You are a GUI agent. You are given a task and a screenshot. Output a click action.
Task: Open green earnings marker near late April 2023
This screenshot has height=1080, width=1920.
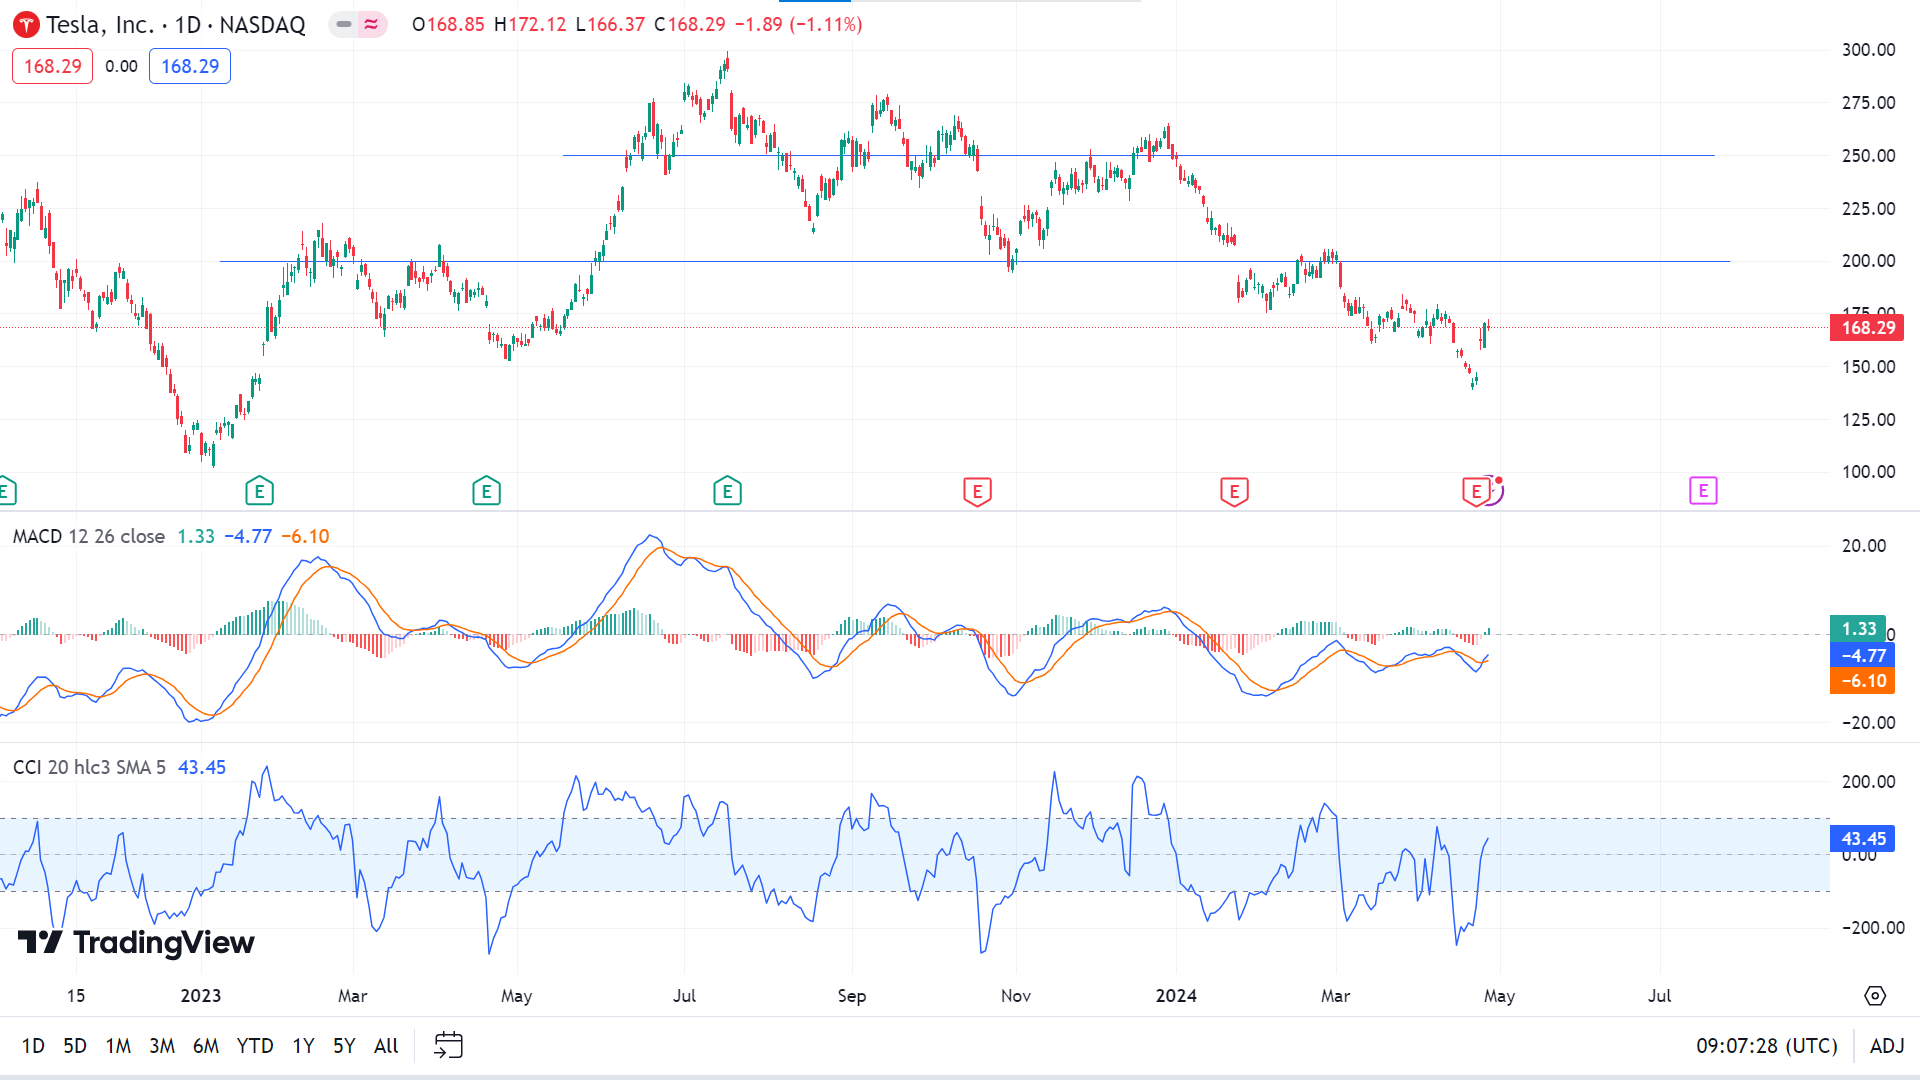pyautogui.click(x=486, y=491)
